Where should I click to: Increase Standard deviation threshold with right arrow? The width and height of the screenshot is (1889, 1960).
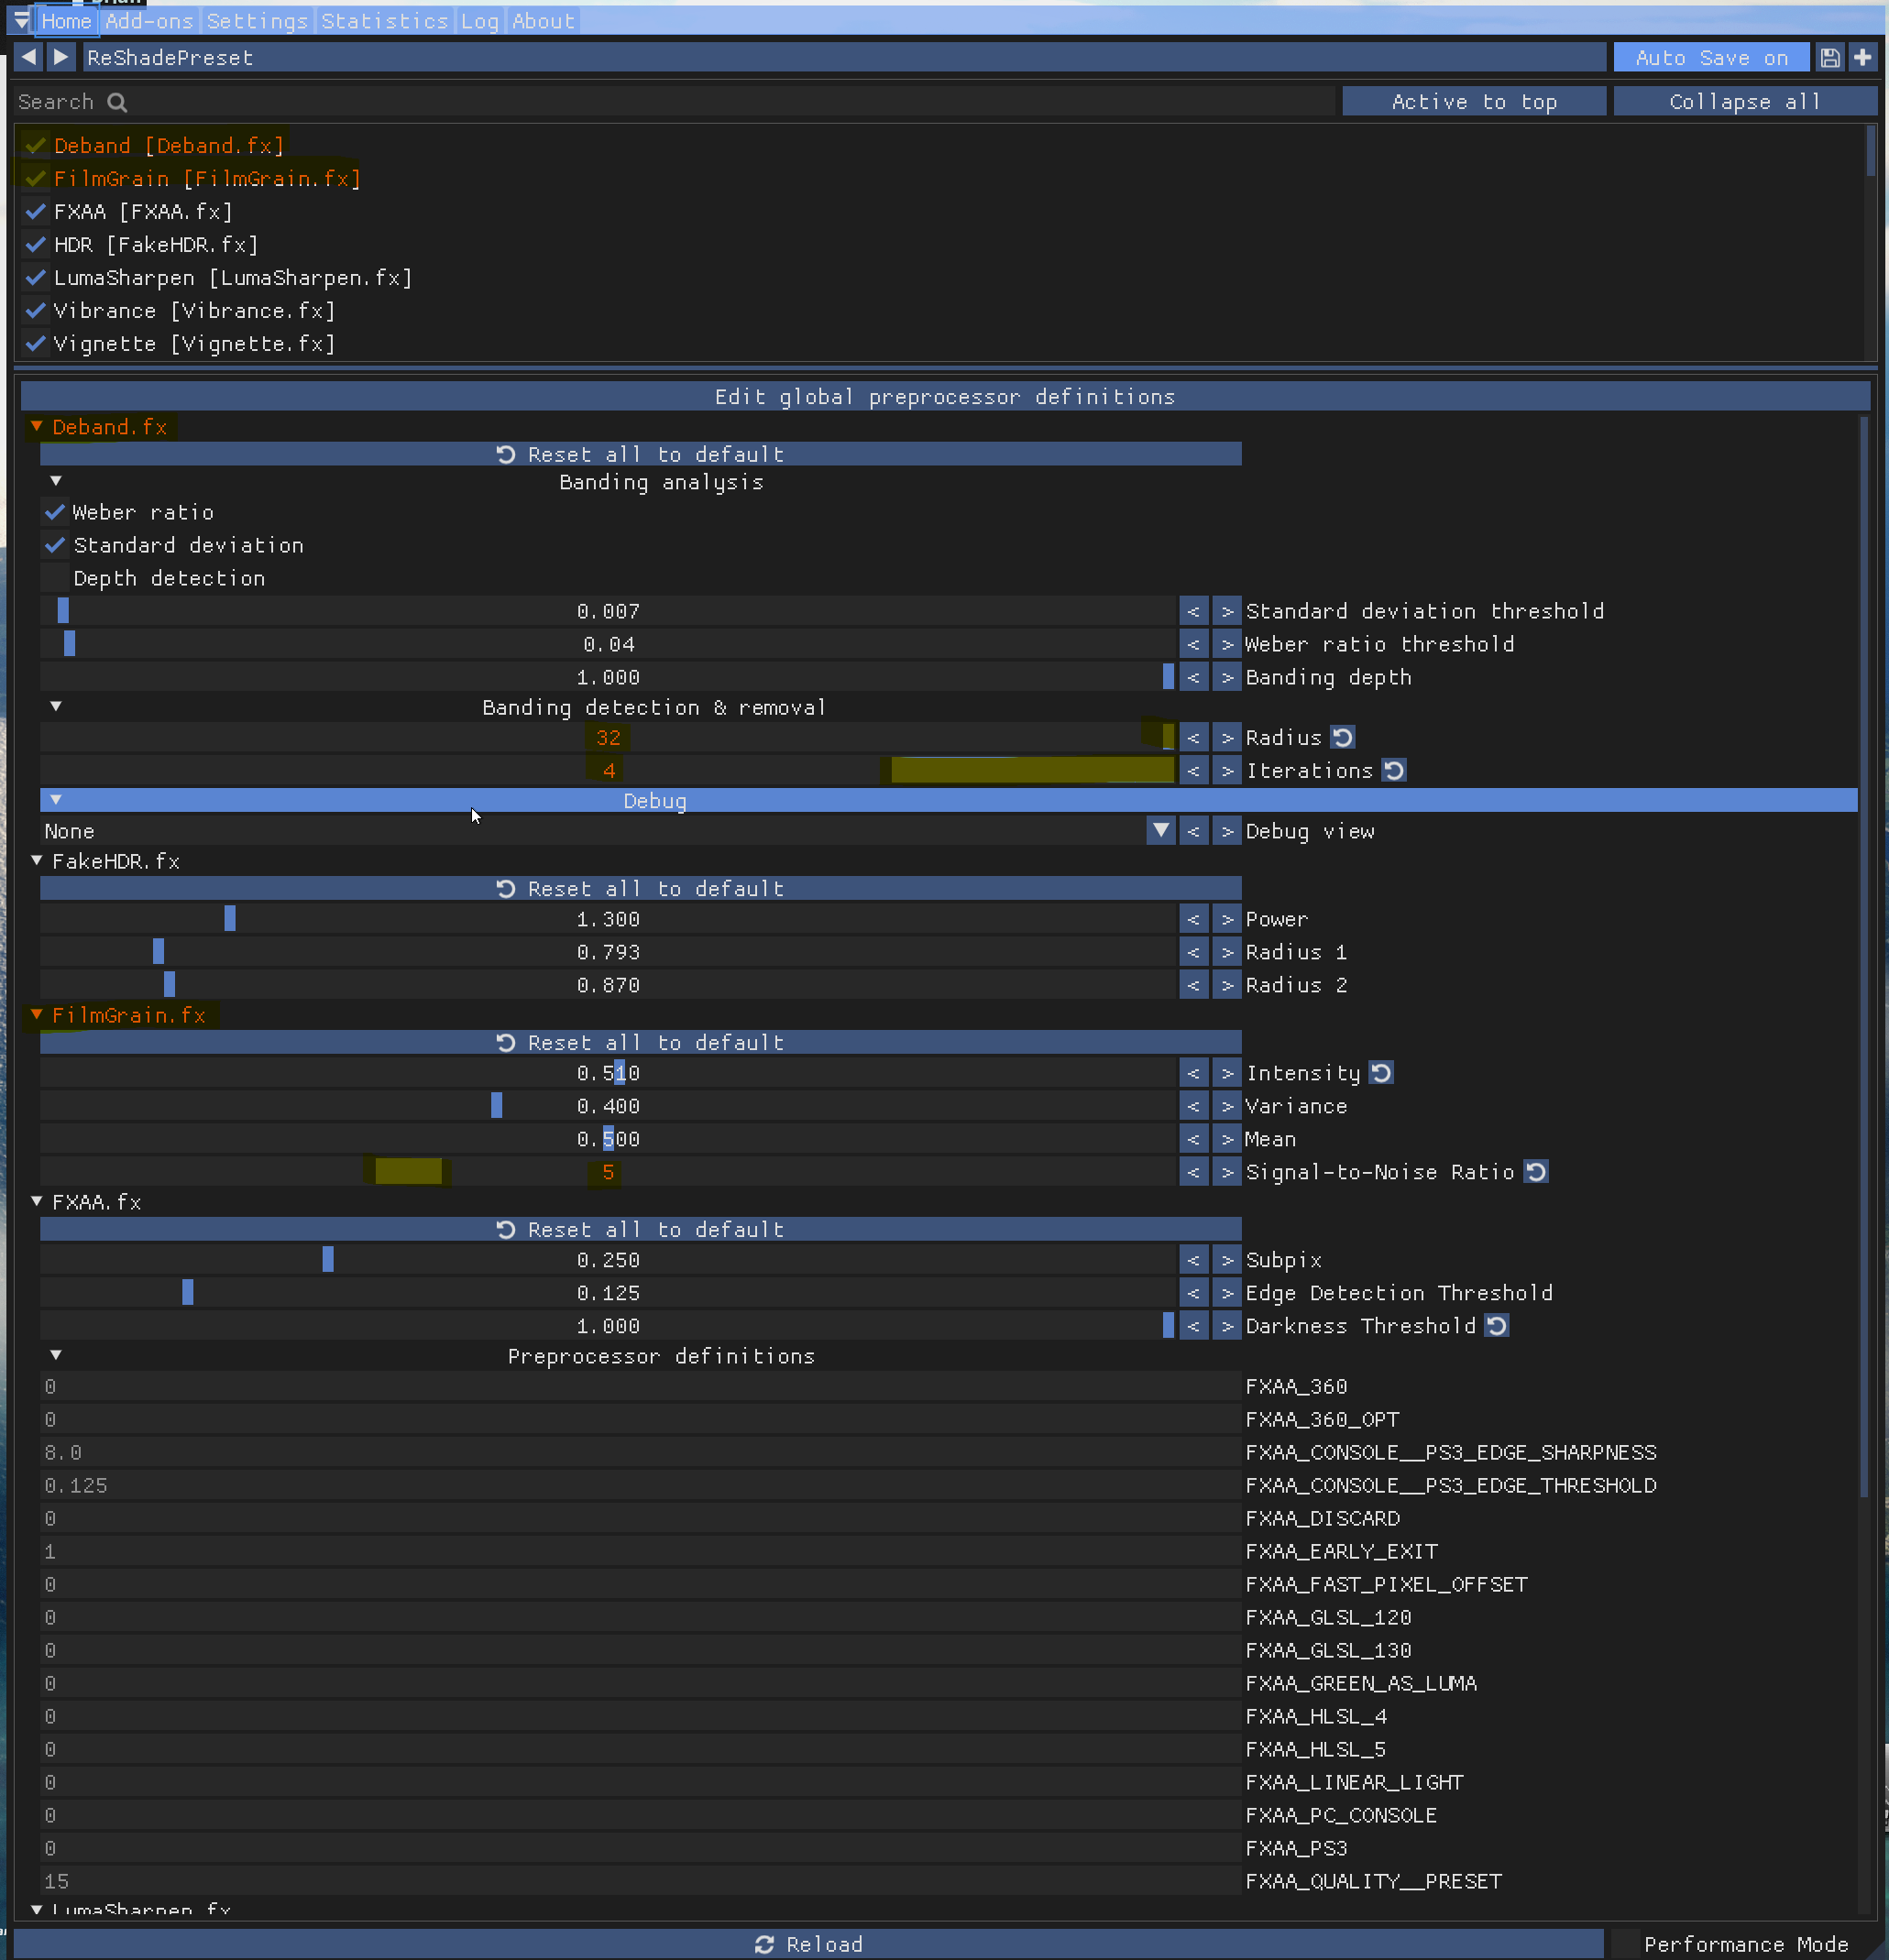pyautogui.click(x=1227, y=611)
